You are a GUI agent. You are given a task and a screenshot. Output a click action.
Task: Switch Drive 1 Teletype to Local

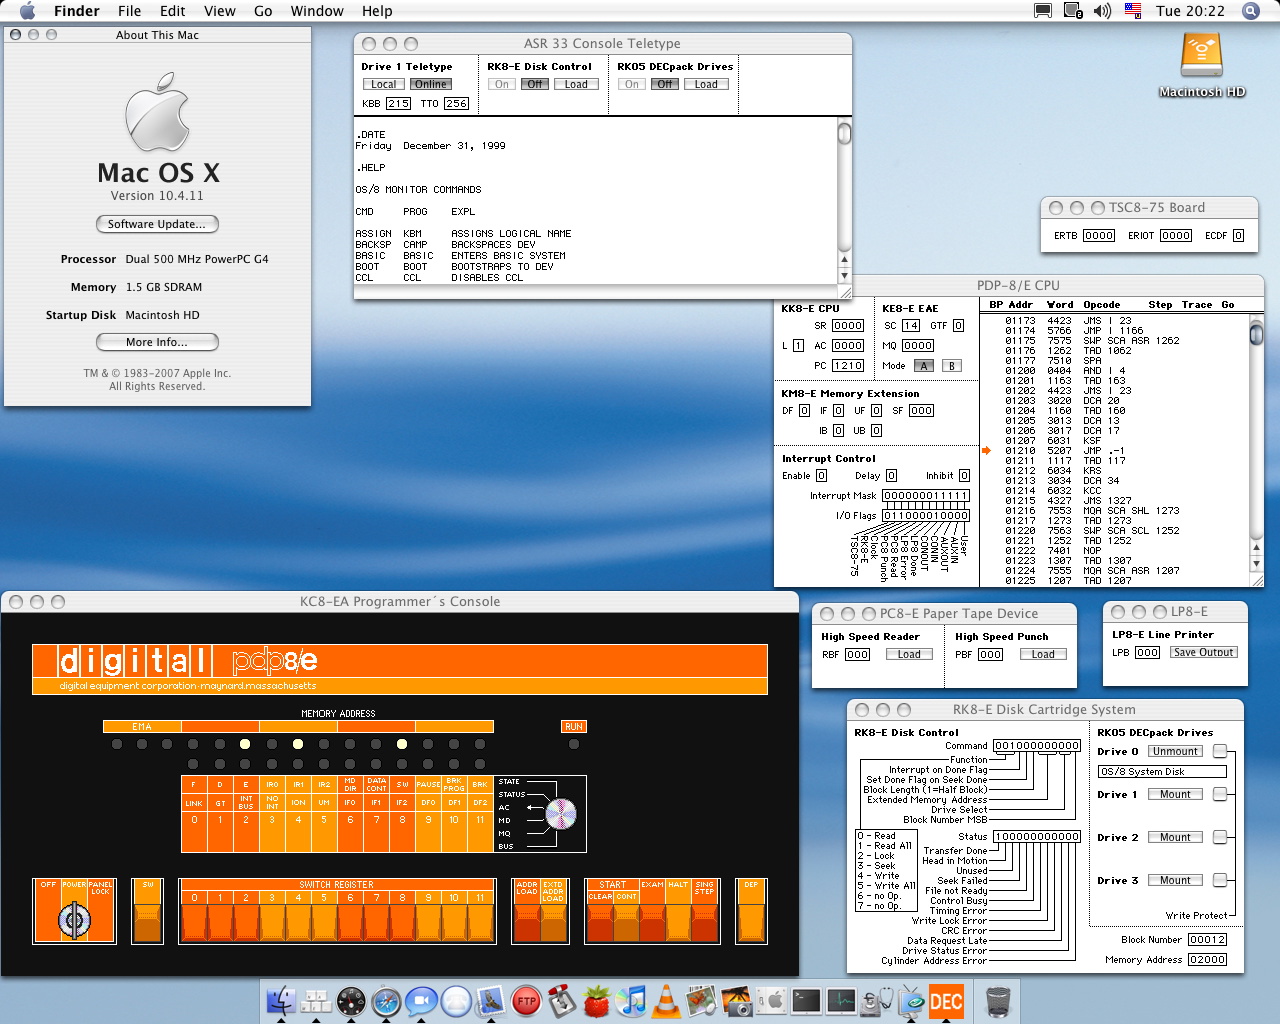384,84
